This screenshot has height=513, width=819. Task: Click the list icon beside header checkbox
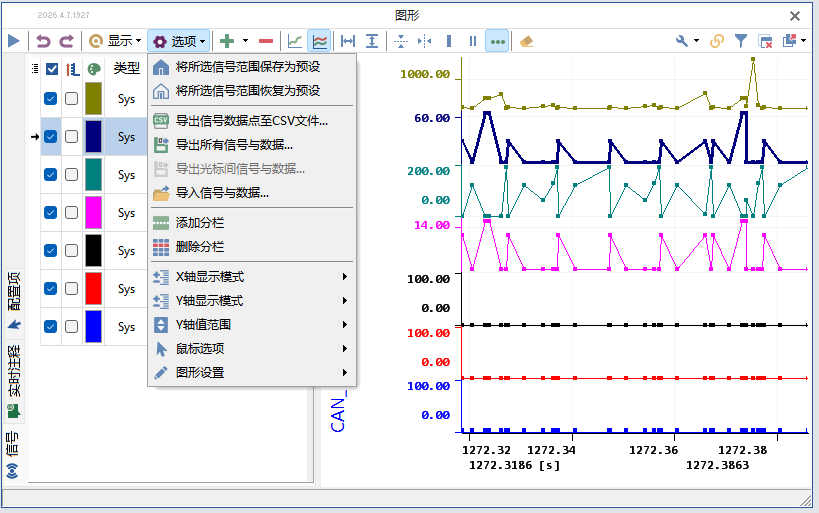35,68
